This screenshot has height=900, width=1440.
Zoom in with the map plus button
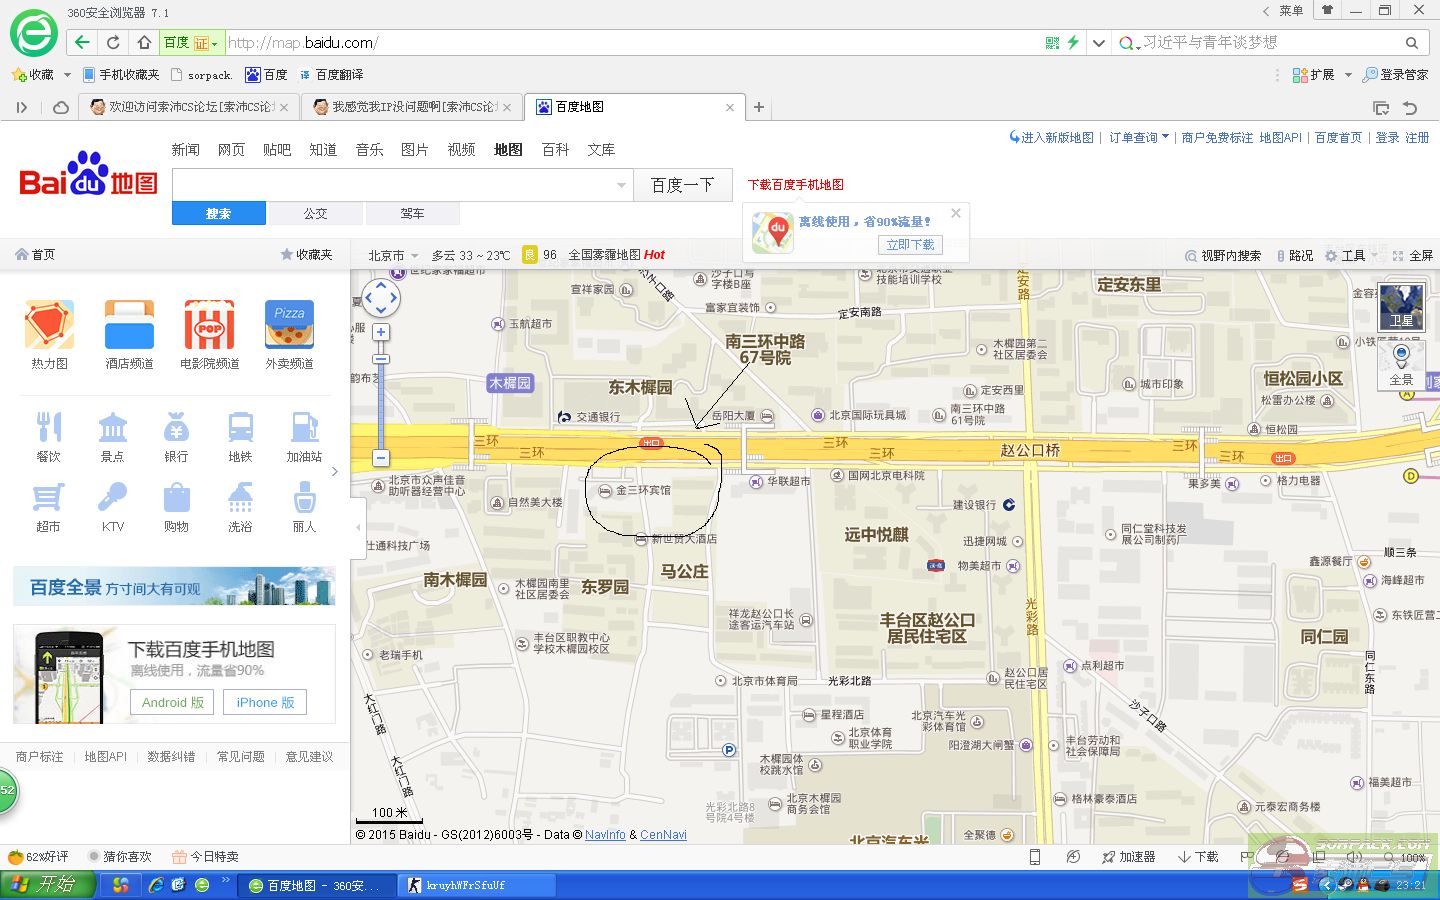(380, 332)
